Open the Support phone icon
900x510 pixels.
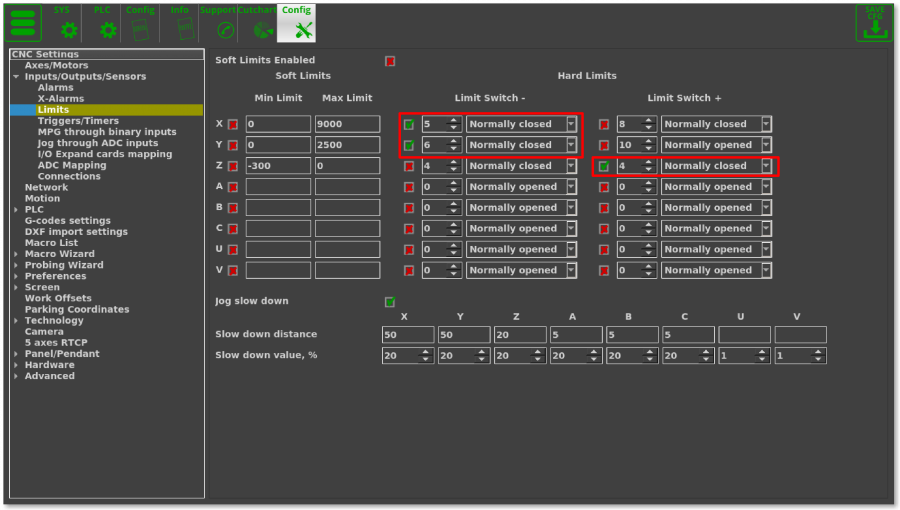pyautogui.click(x=224, y=23)
